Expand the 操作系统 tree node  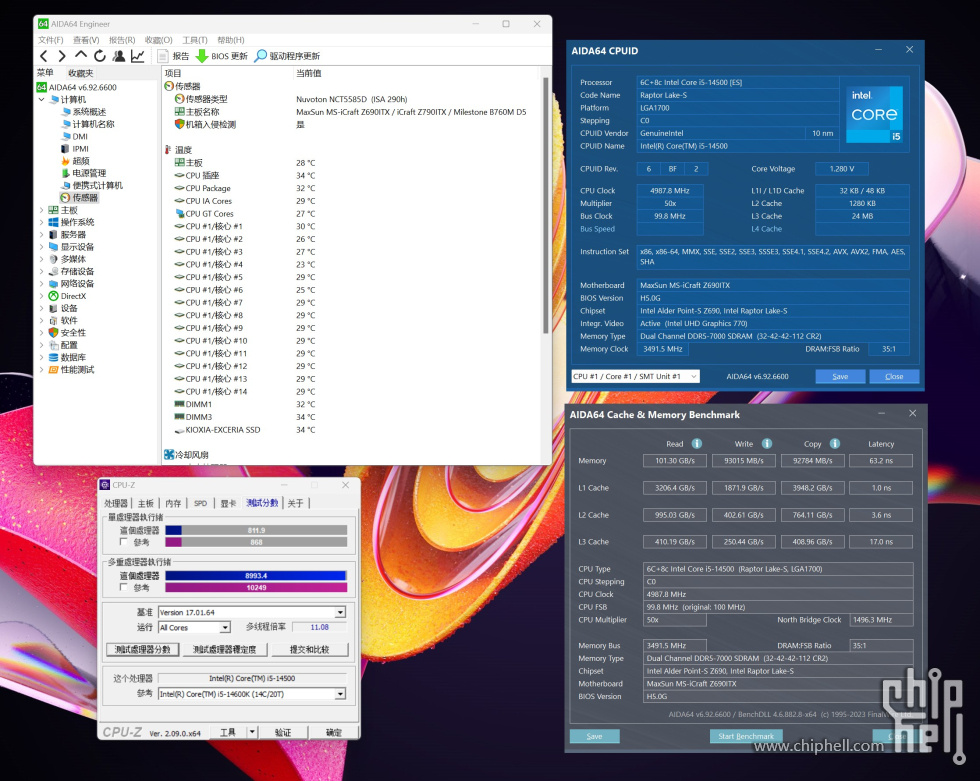click(x=42, y=222)
